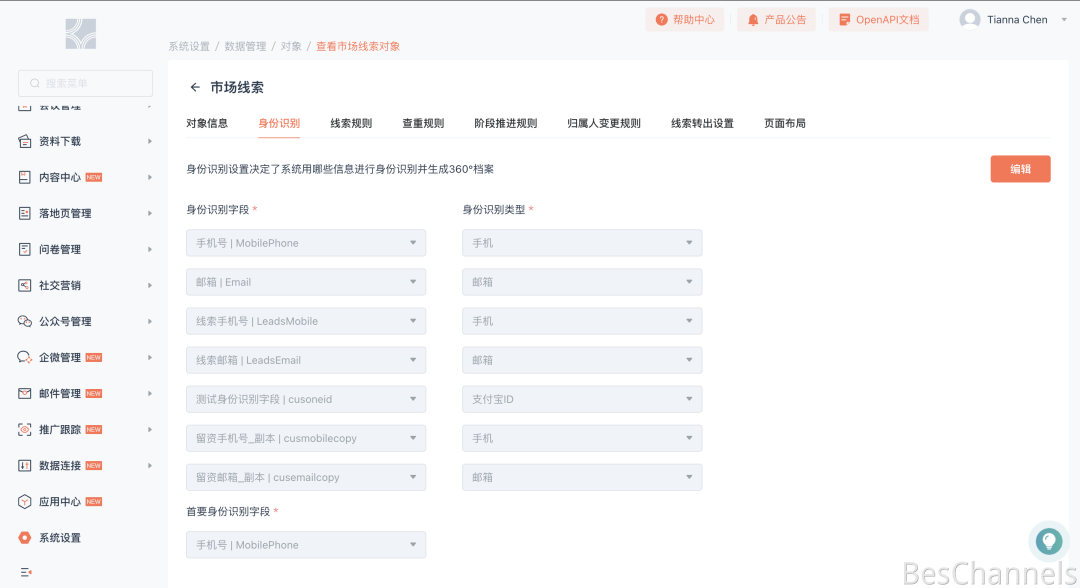Open the 邮箱 | Email field dropdown

[306, 282]
